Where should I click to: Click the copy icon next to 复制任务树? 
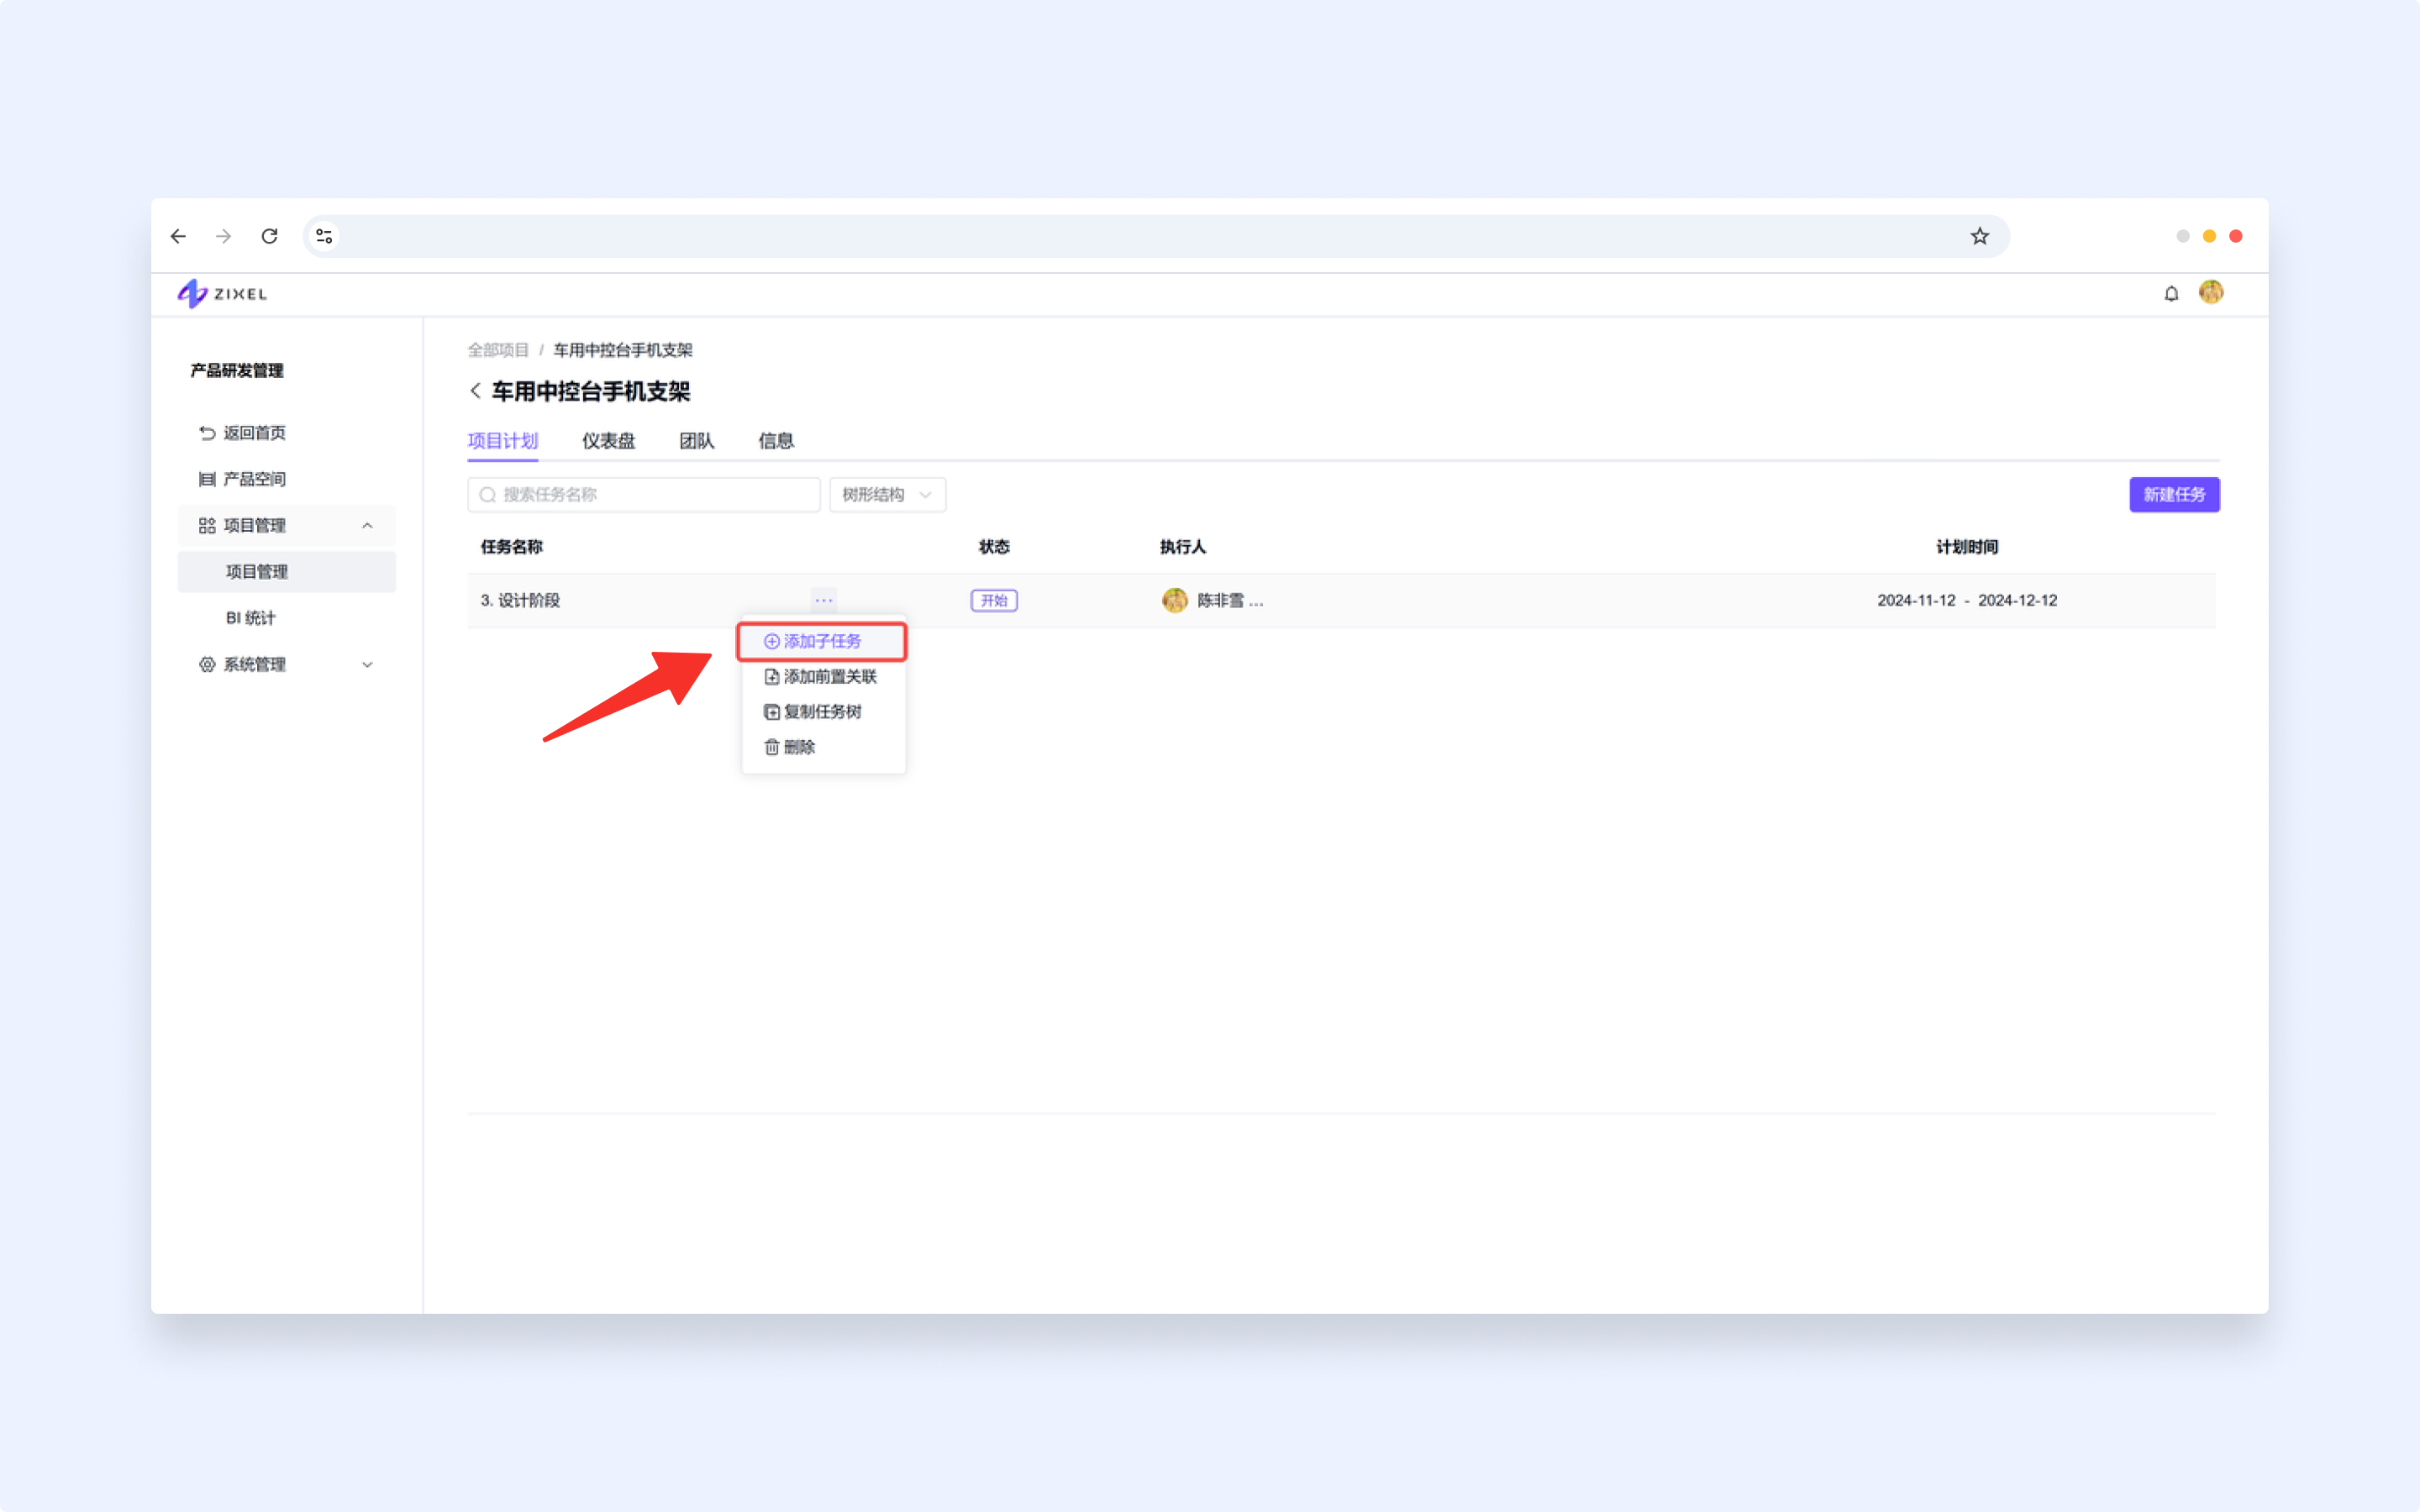[771, 712]
